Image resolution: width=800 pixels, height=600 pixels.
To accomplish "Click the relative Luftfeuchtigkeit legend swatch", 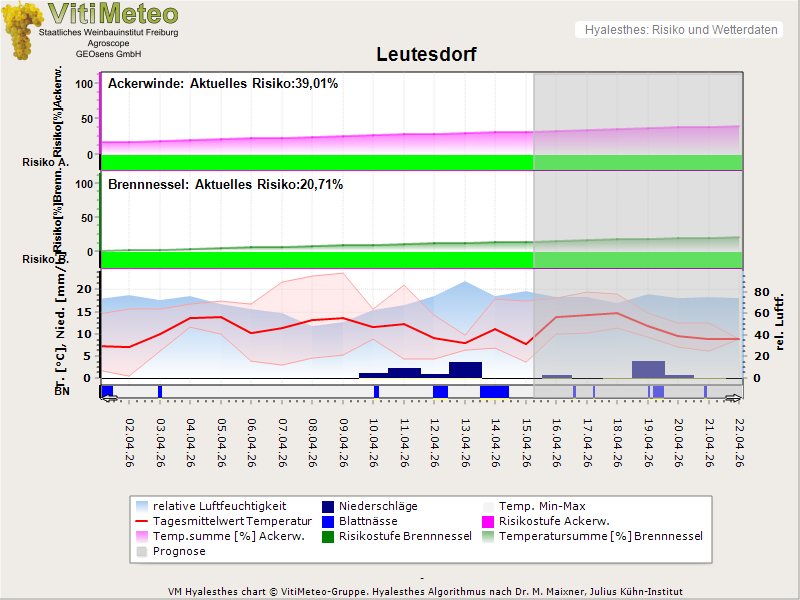I will click(142, 507).
